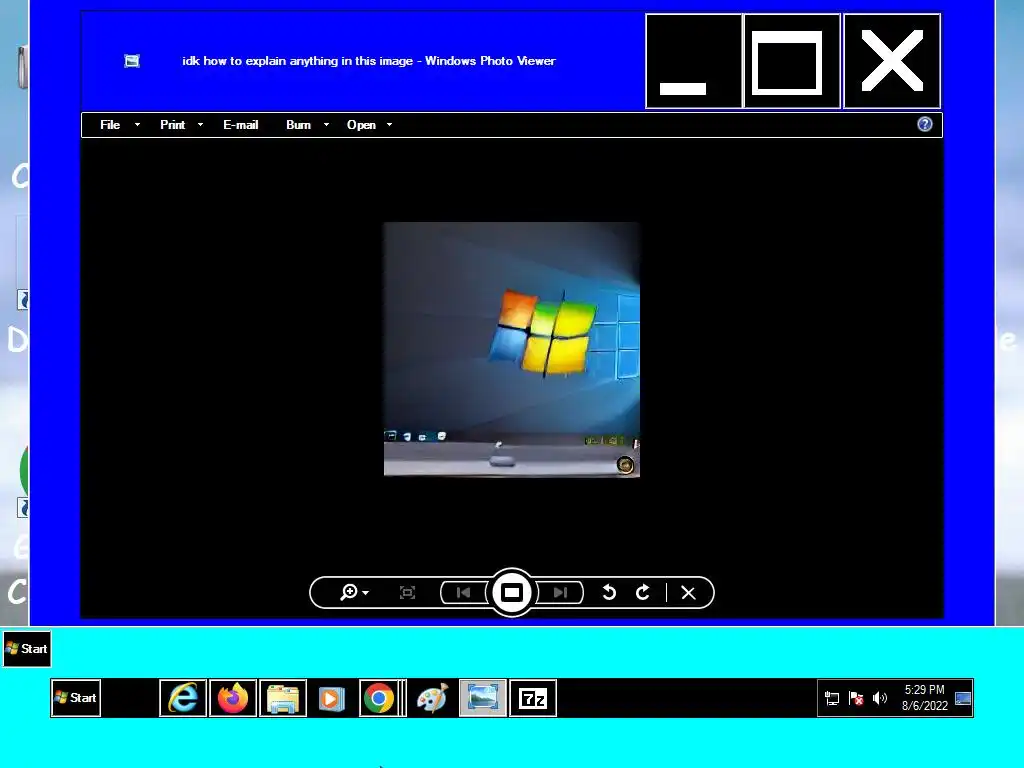Viewport: 1024px width, 768px height.
Task: Select the Photo Viewer taskbar button
Action: click(483, 697)
